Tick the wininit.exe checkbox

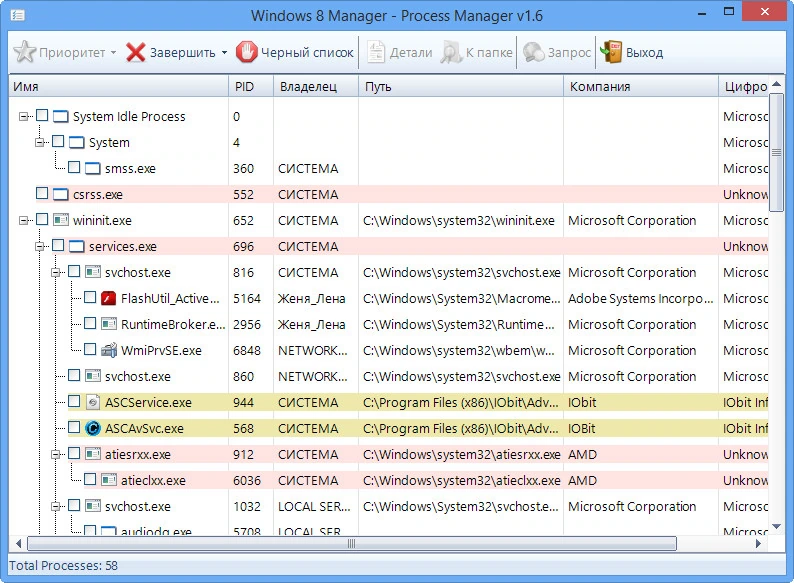[42, 219]
